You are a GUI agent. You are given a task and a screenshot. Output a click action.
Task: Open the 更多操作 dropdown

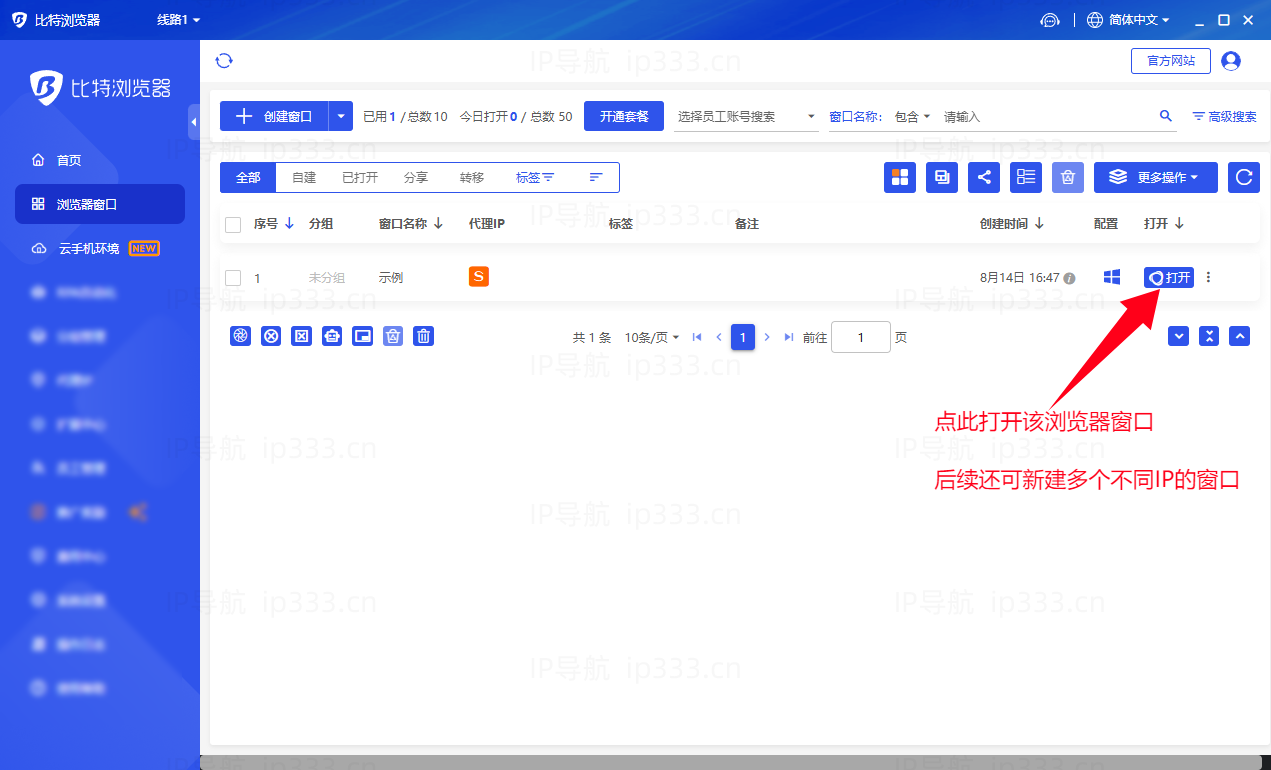pos(1155,177)
